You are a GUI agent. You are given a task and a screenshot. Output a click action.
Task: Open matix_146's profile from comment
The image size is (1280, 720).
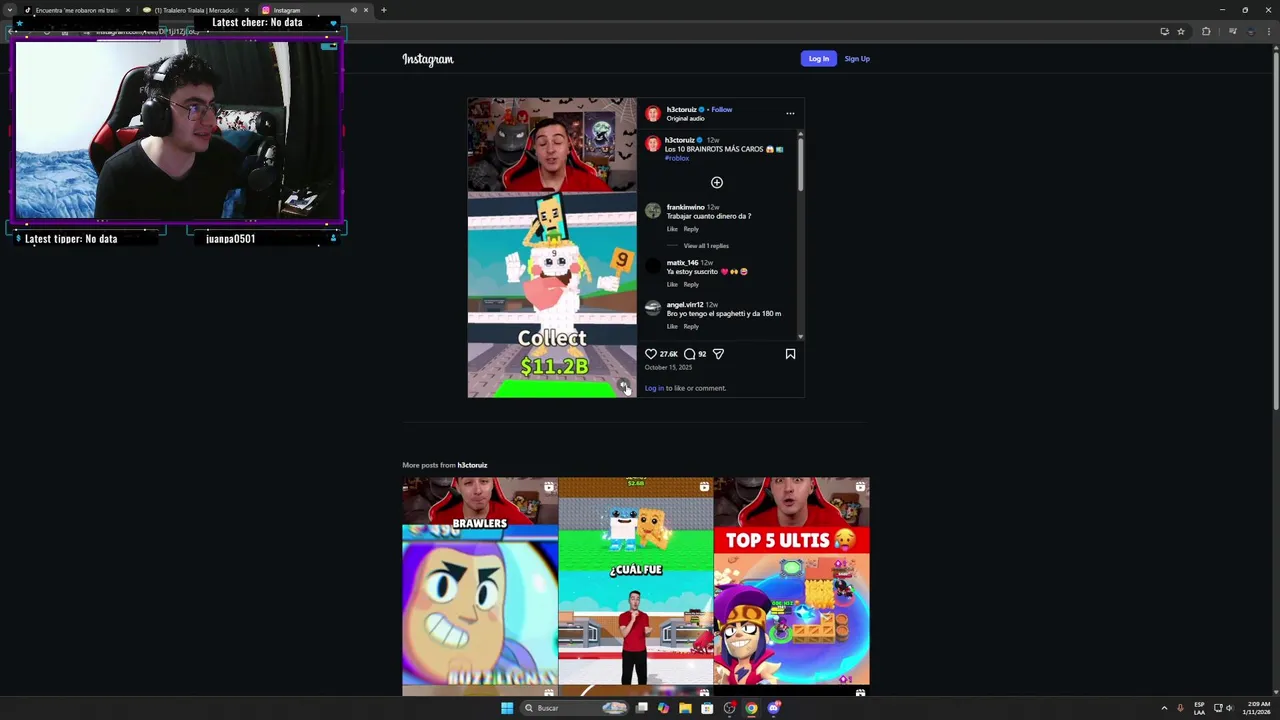[682, 263]
